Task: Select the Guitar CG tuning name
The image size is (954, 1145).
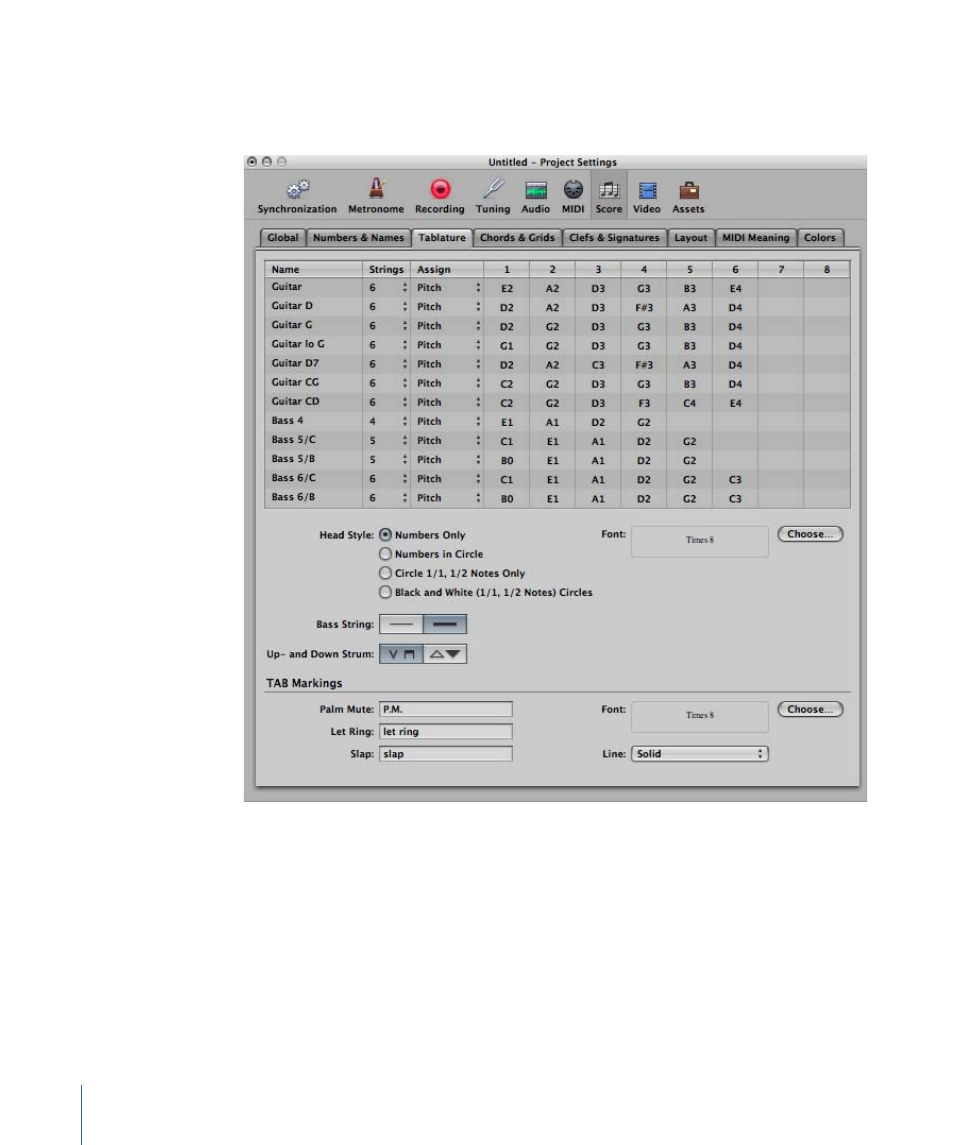Action: tap(295, 382)
